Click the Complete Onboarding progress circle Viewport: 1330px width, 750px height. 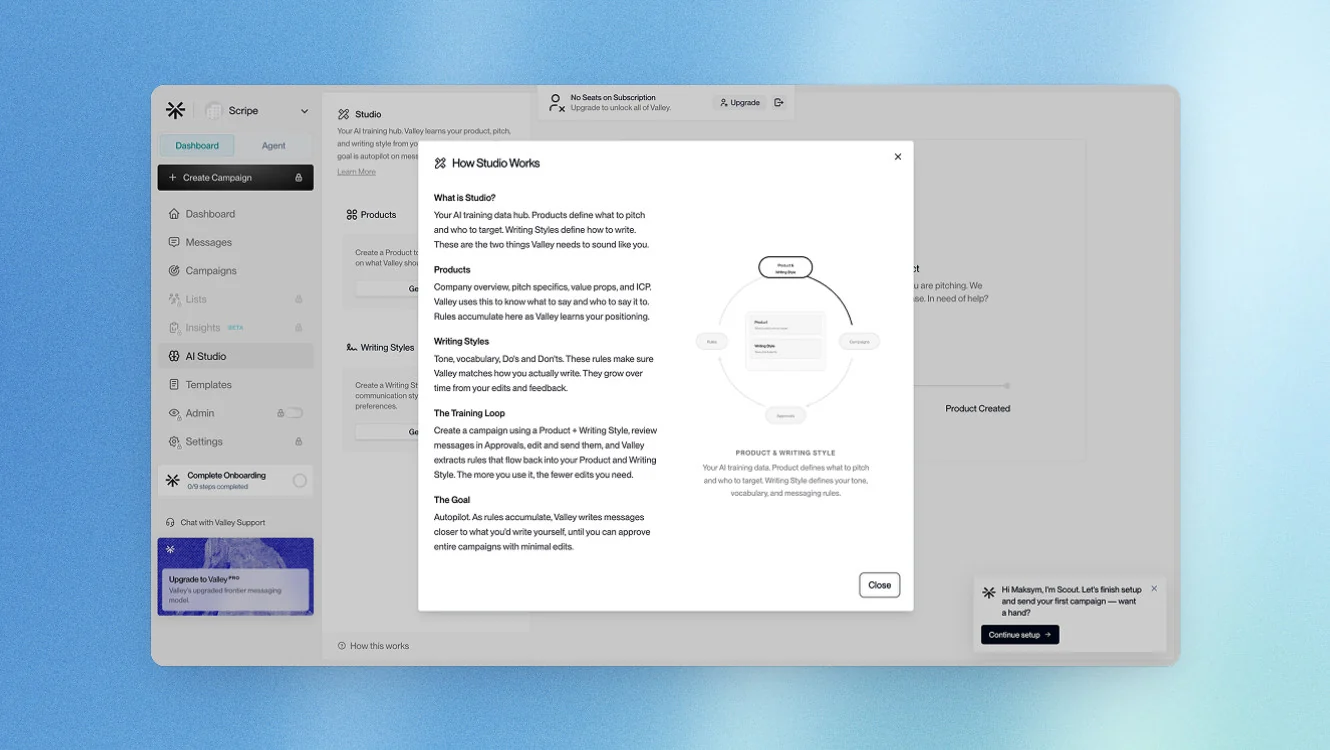click(x=299, y=481)
